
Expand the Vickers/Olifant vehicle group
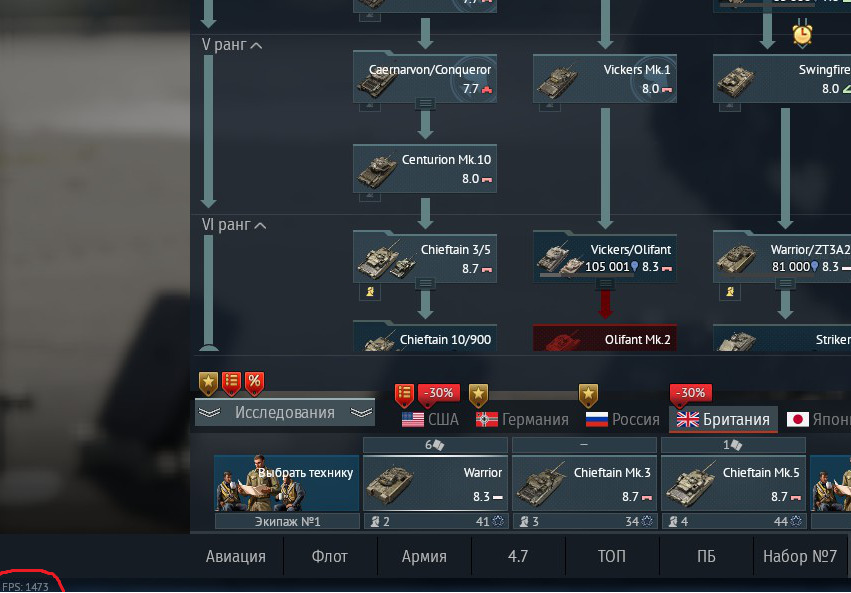[605, 283]
